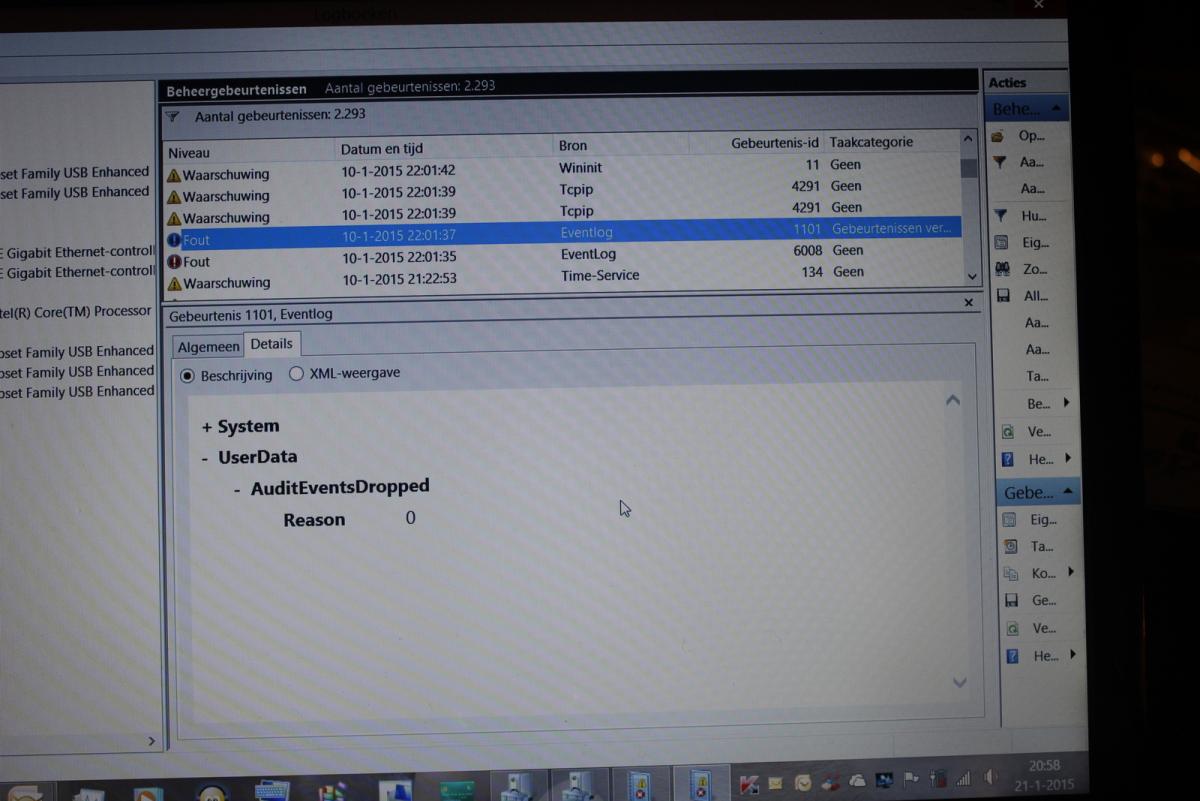Viewport: 1200px width, 801px height.
Task: Click the error icon on the 6008 row
Action: (174, 262)
